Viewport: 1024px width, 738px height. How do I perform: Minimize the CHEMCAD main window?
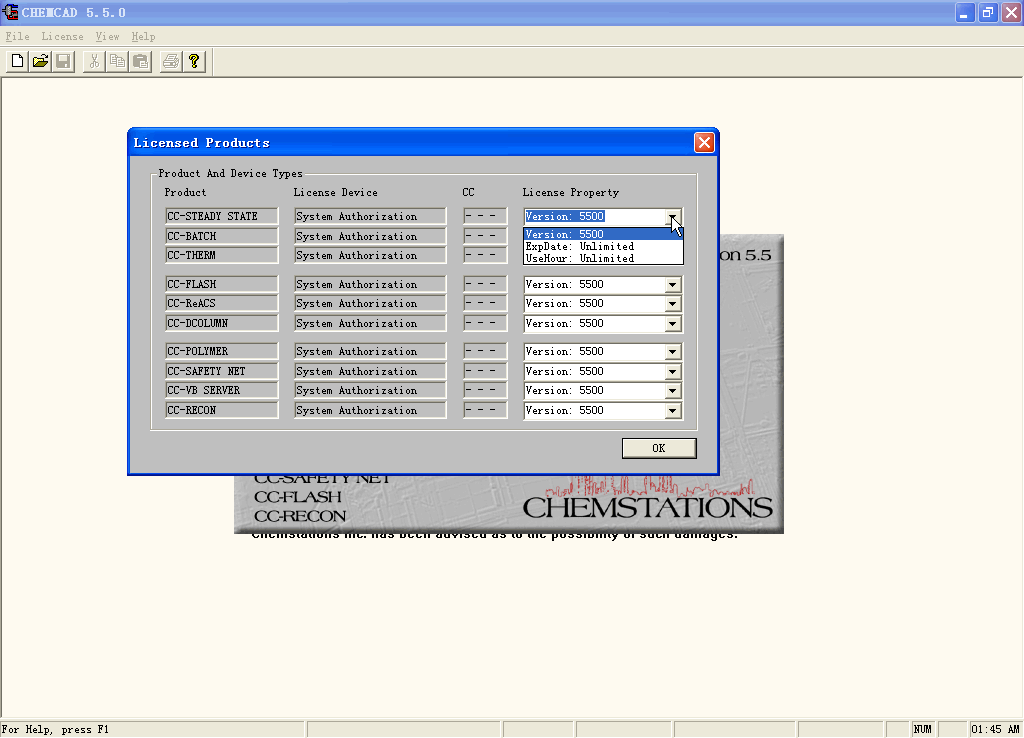coord(965,12)
